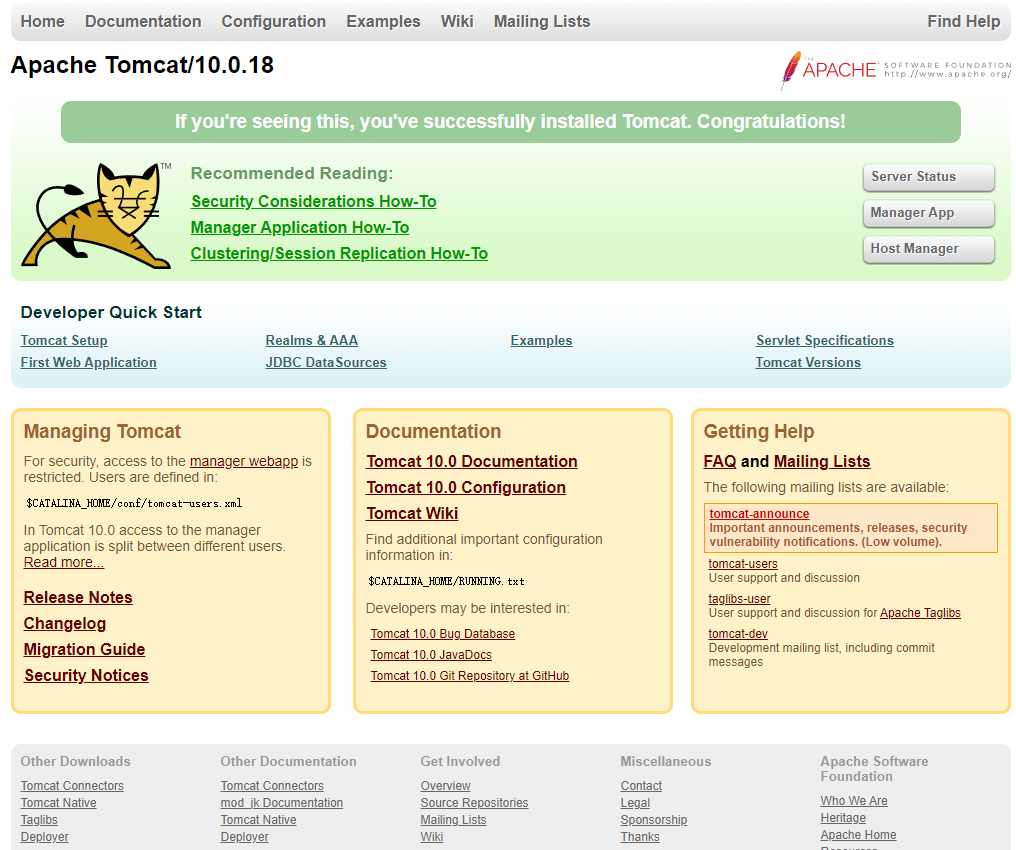1016x850 pixels.
Task: Click the Server Status button
Action: (928, 177)
